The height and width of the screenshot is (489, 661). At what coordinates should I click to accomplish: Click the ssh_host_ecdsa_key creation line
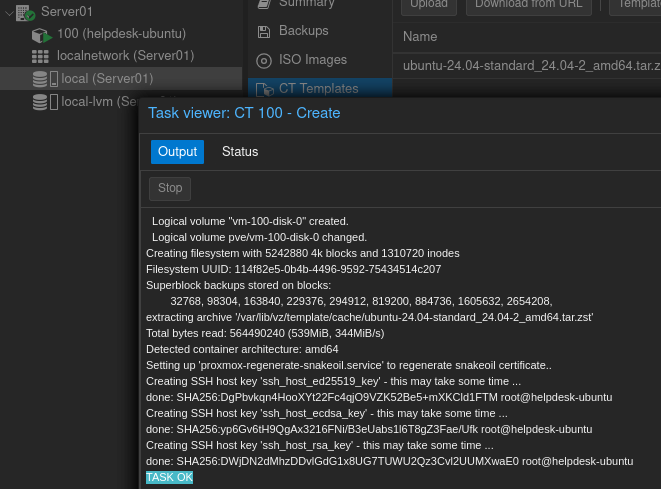point(327,414)
